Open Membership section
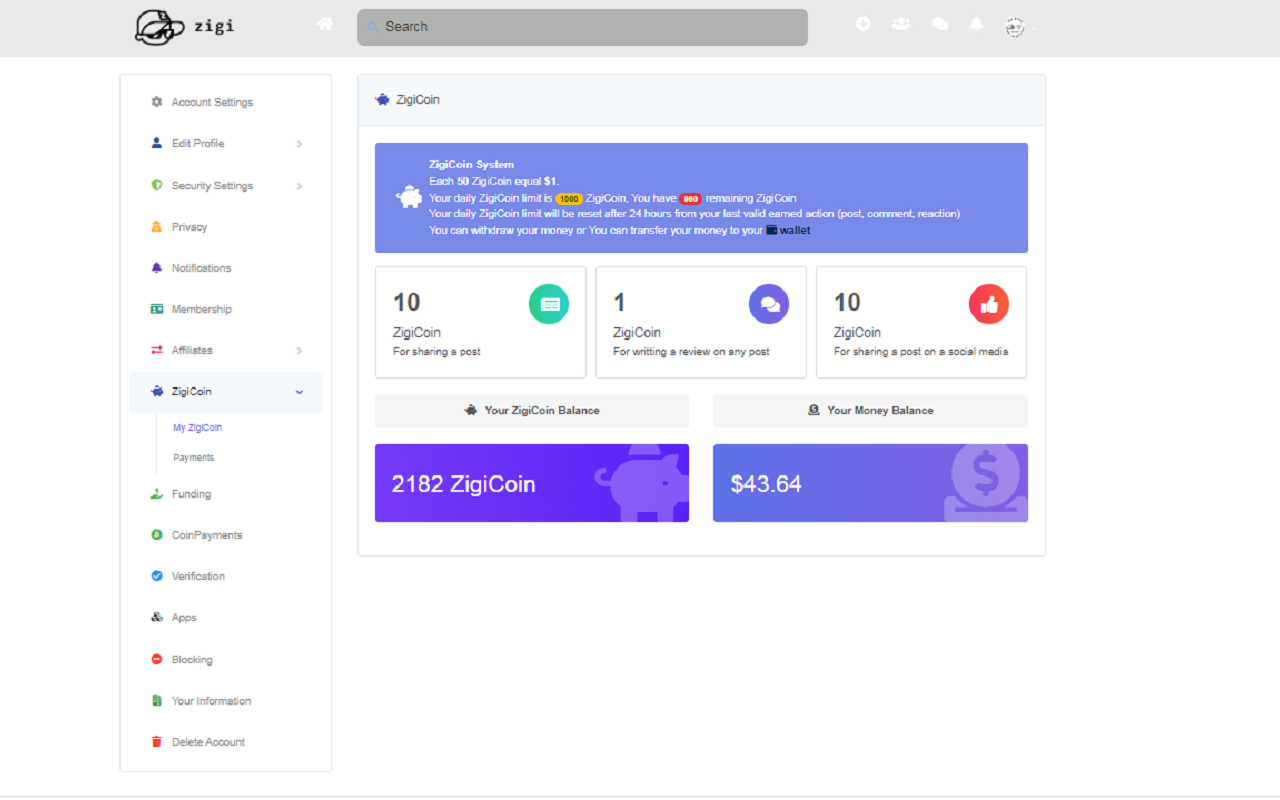The height and width of the screenshot is (800, 1280). [x=201, y=309]
